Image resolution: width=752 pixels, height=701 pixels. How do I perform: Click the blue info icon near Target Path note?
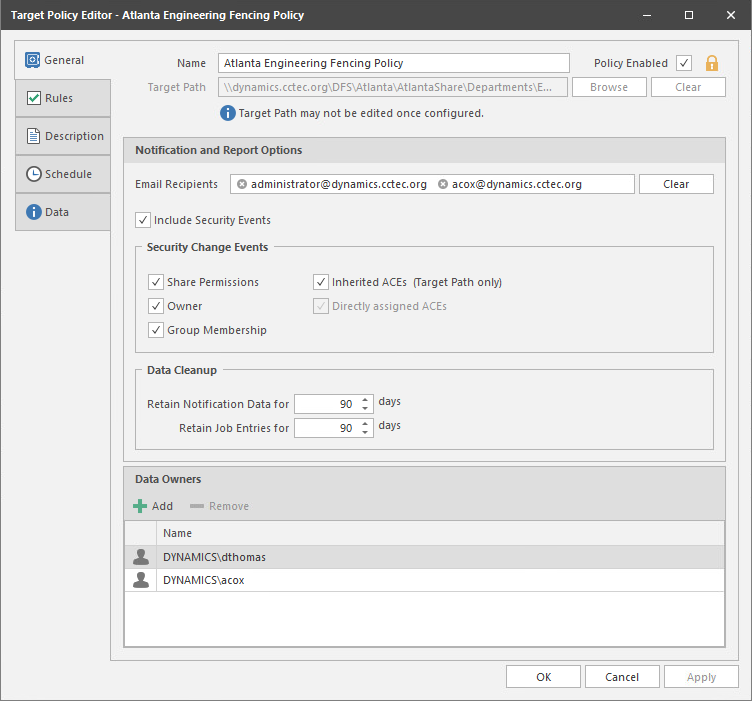tap(227, 113)
